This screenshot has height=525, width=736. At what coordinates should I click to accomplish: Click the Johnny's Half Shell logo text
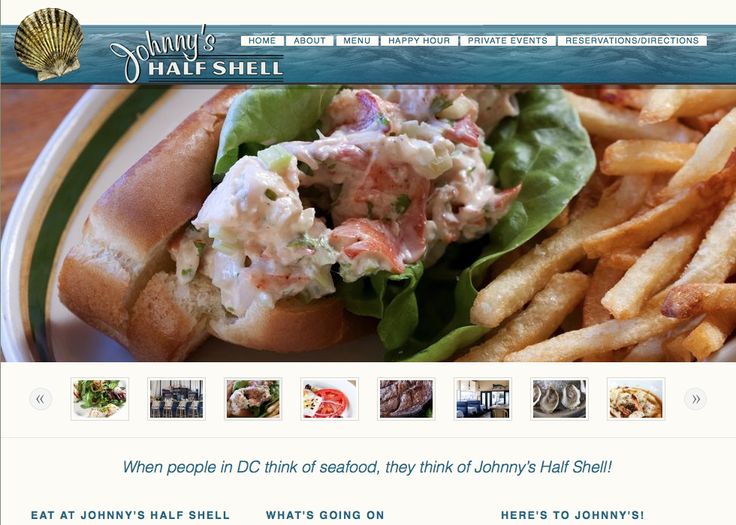197,56
